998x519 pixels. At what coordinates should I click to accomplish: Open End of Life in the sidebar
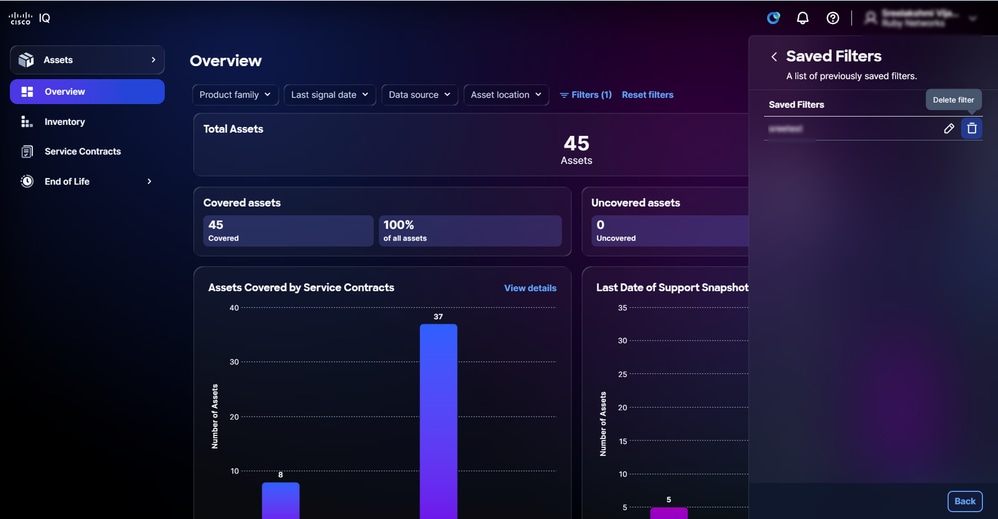tap(67, 181)
